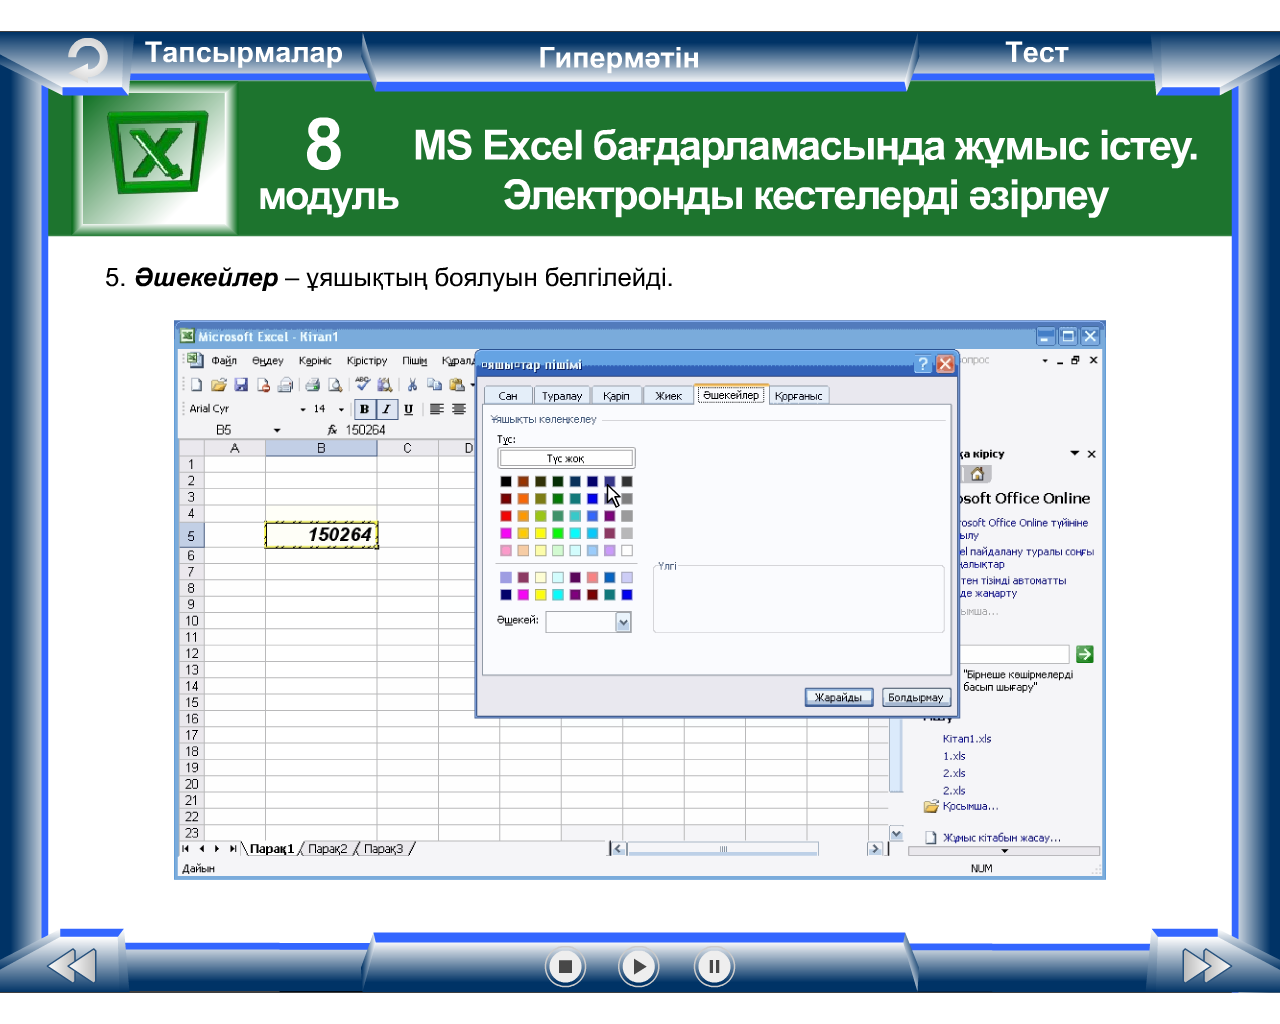Click the Pause playback button
This screenshot has width=1280, height=1024.
(x=714, y=966)
